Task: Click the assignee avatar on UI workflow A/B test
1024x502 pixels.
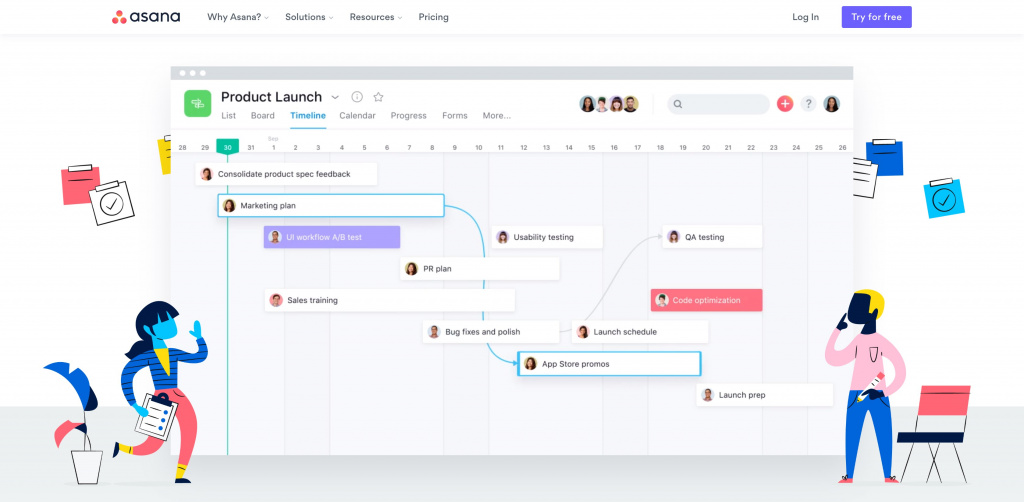Action: 275,237
